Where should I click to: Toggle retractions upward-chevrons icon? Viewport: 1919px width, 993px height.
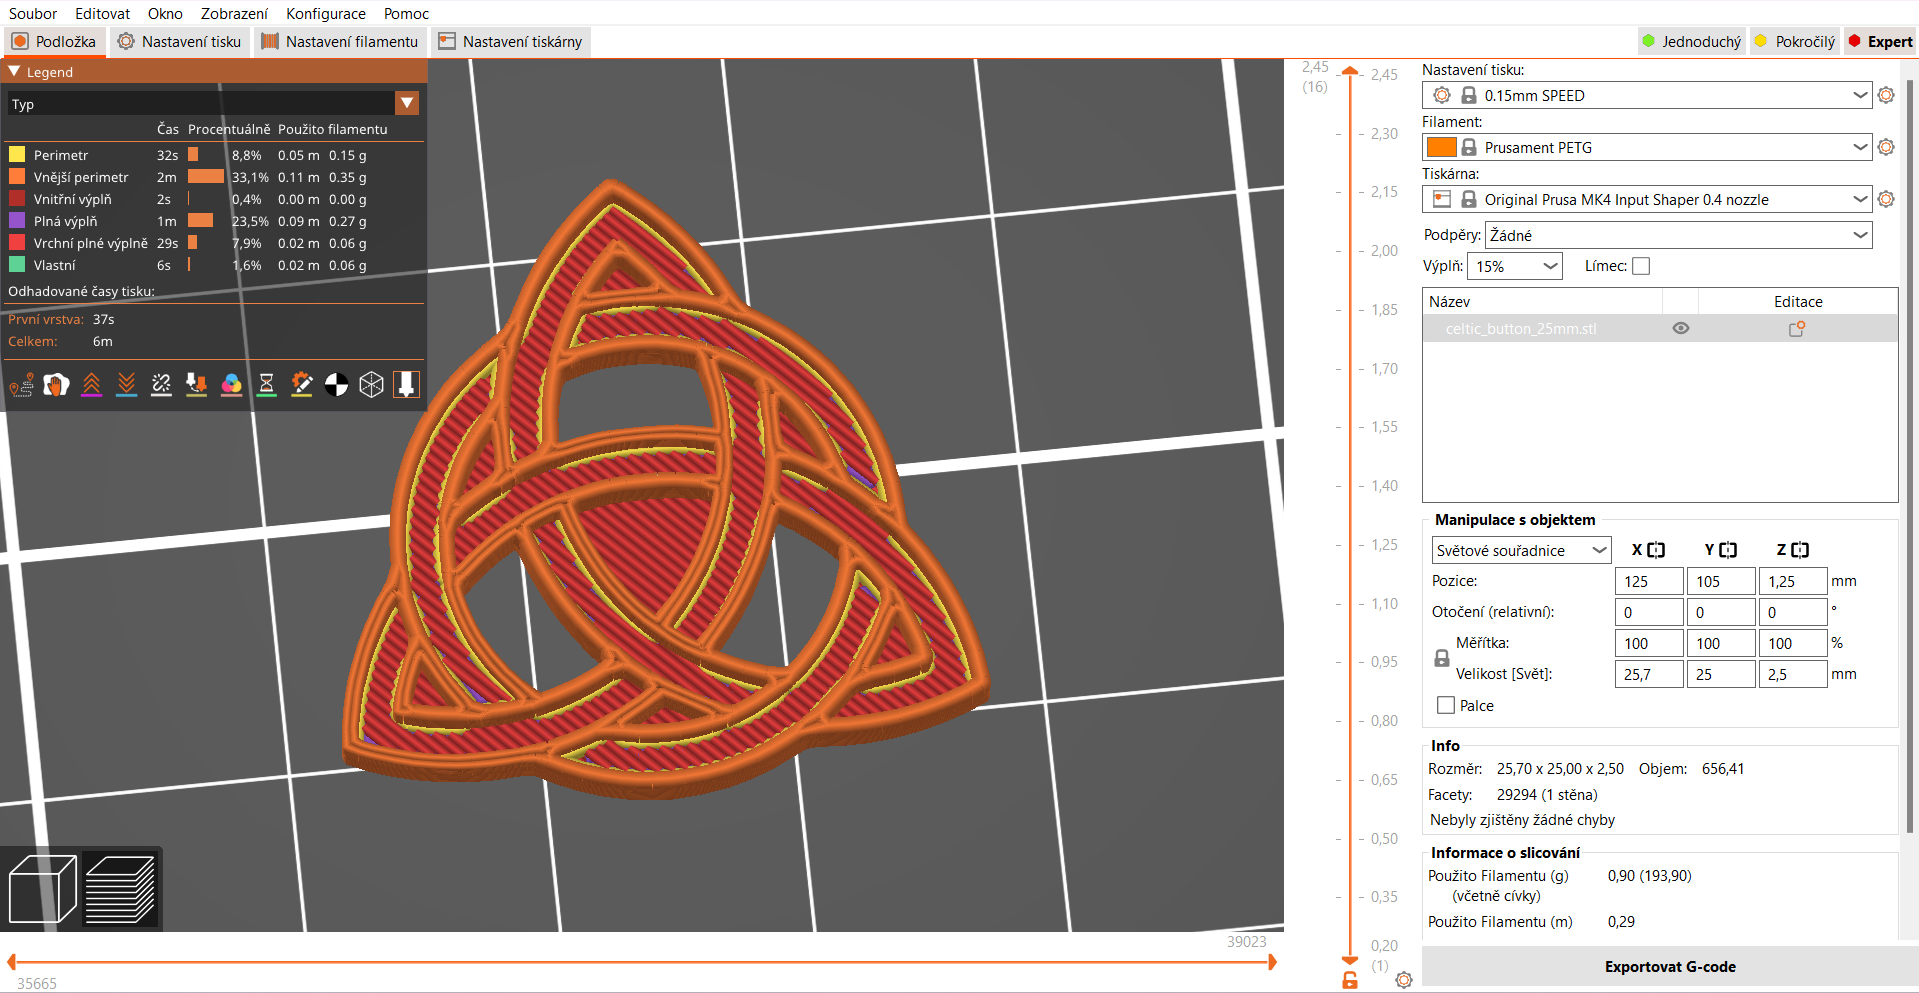[92, 385]
